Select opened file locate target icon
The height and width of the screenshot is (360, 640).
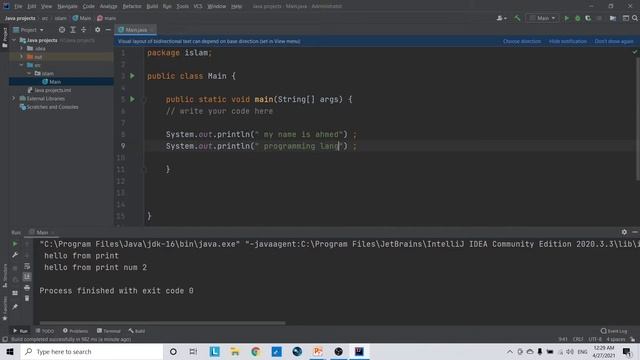(62, 30)
